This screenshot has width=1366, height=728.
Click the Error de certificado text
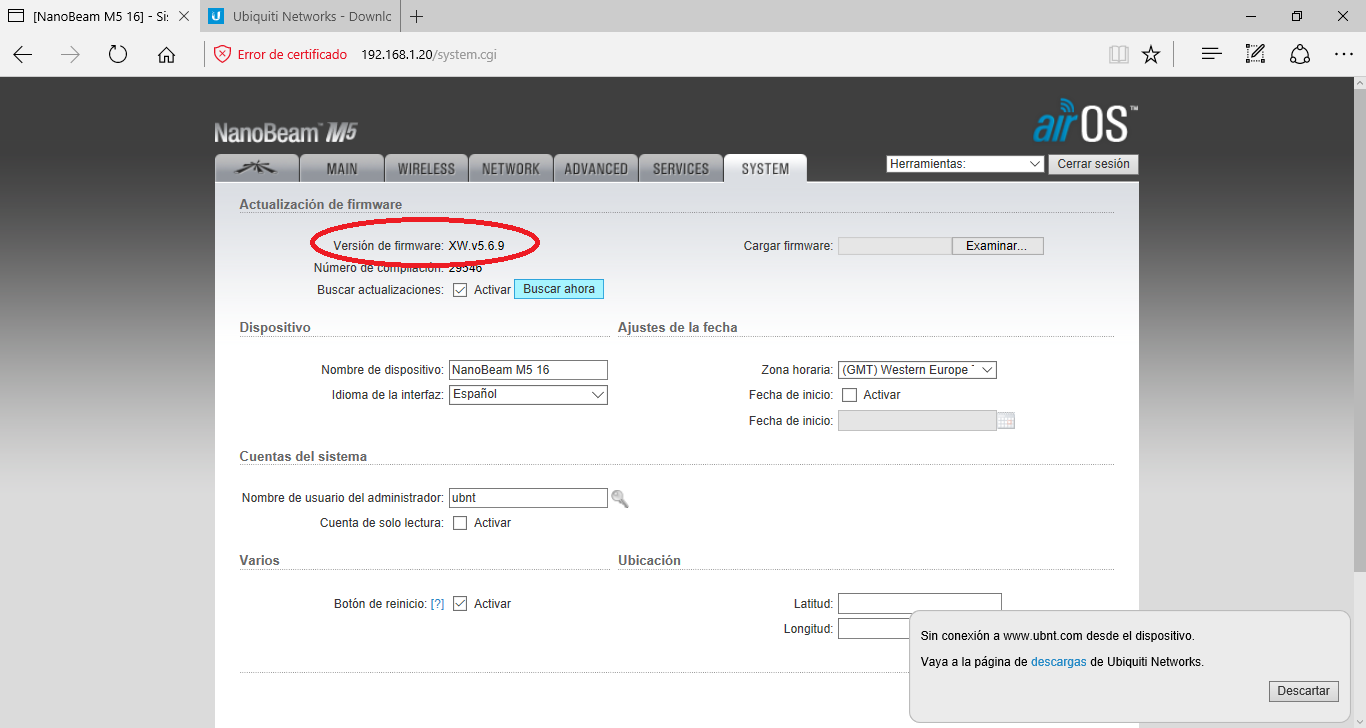tap(292, 54)
